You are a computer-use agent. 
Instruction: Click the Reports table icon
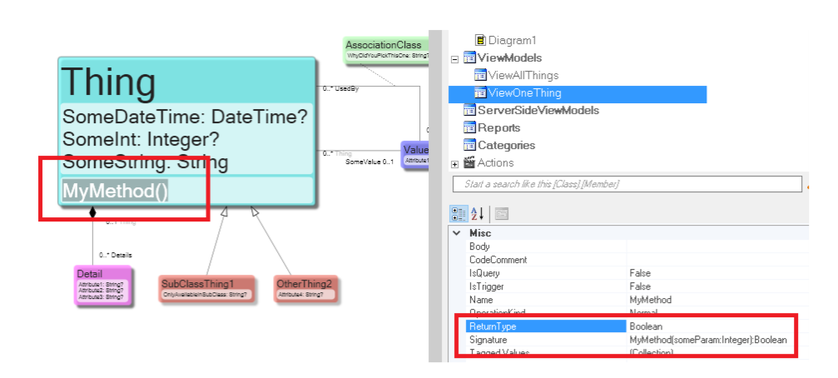[x=469, y=128]
